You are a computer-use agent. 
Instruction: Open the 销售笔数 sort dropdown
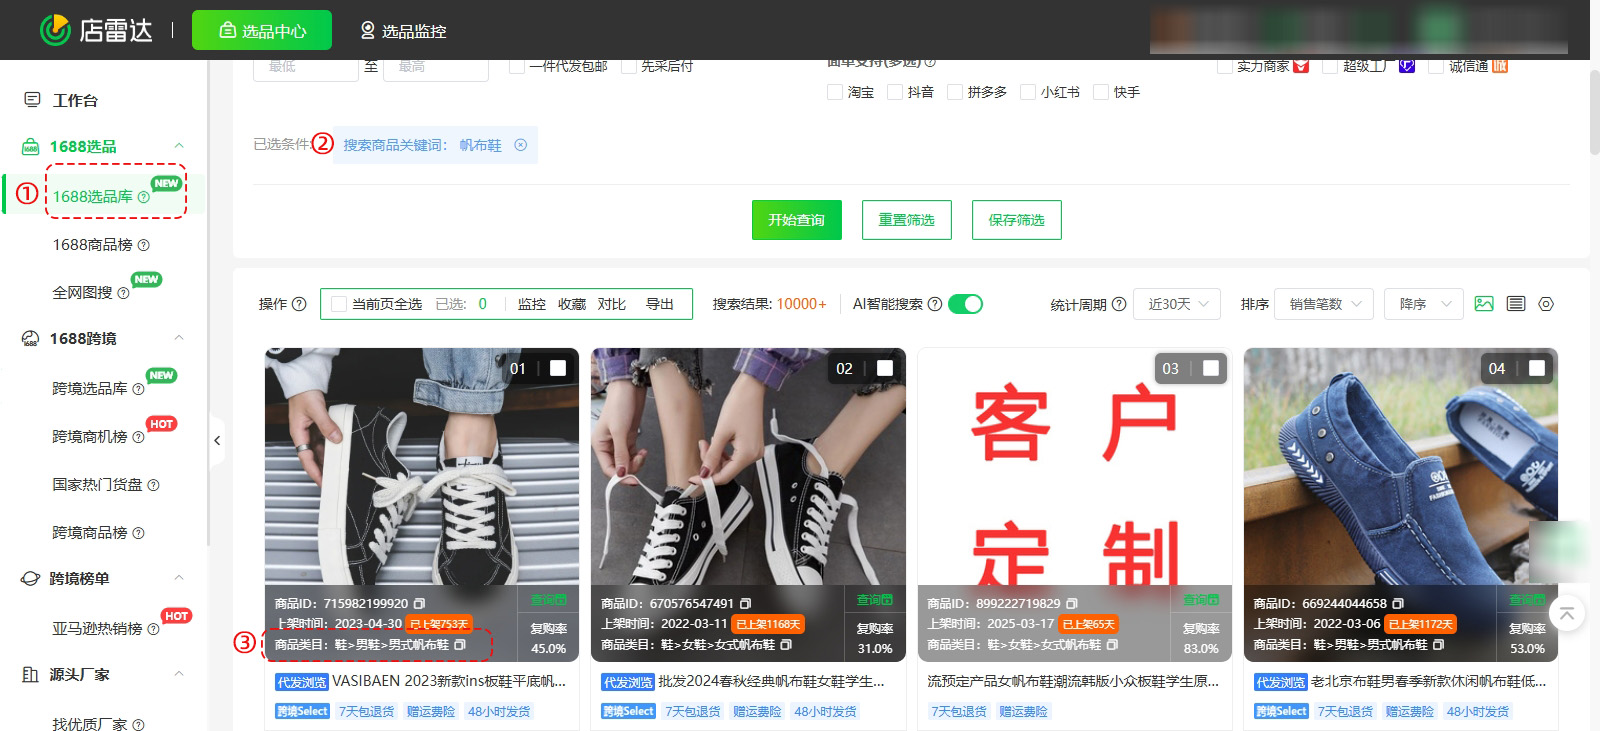[x=1324, y=304]
